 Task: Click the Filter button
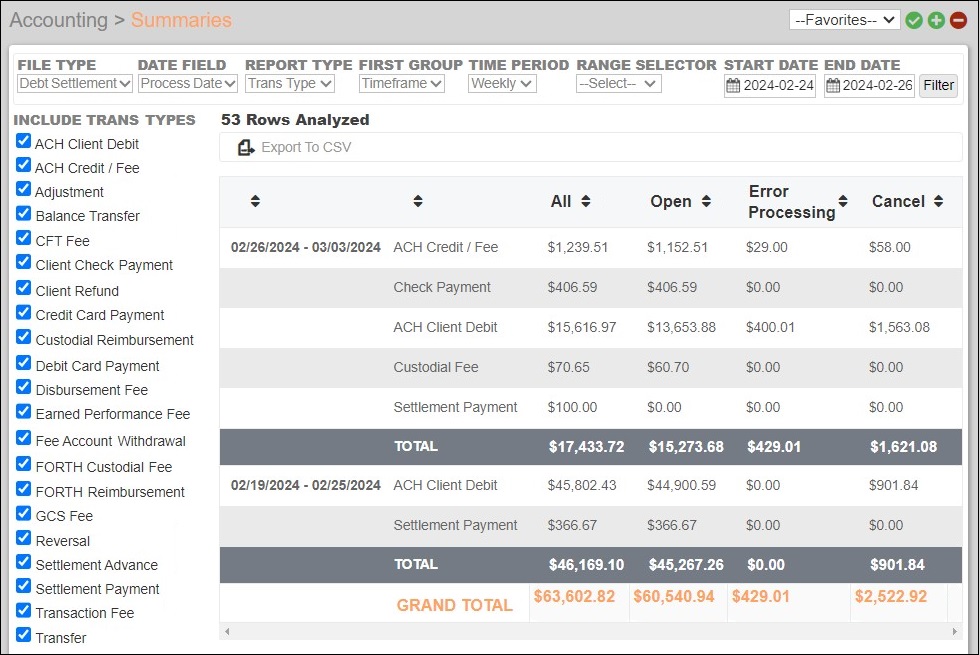(x=937, y=86)
